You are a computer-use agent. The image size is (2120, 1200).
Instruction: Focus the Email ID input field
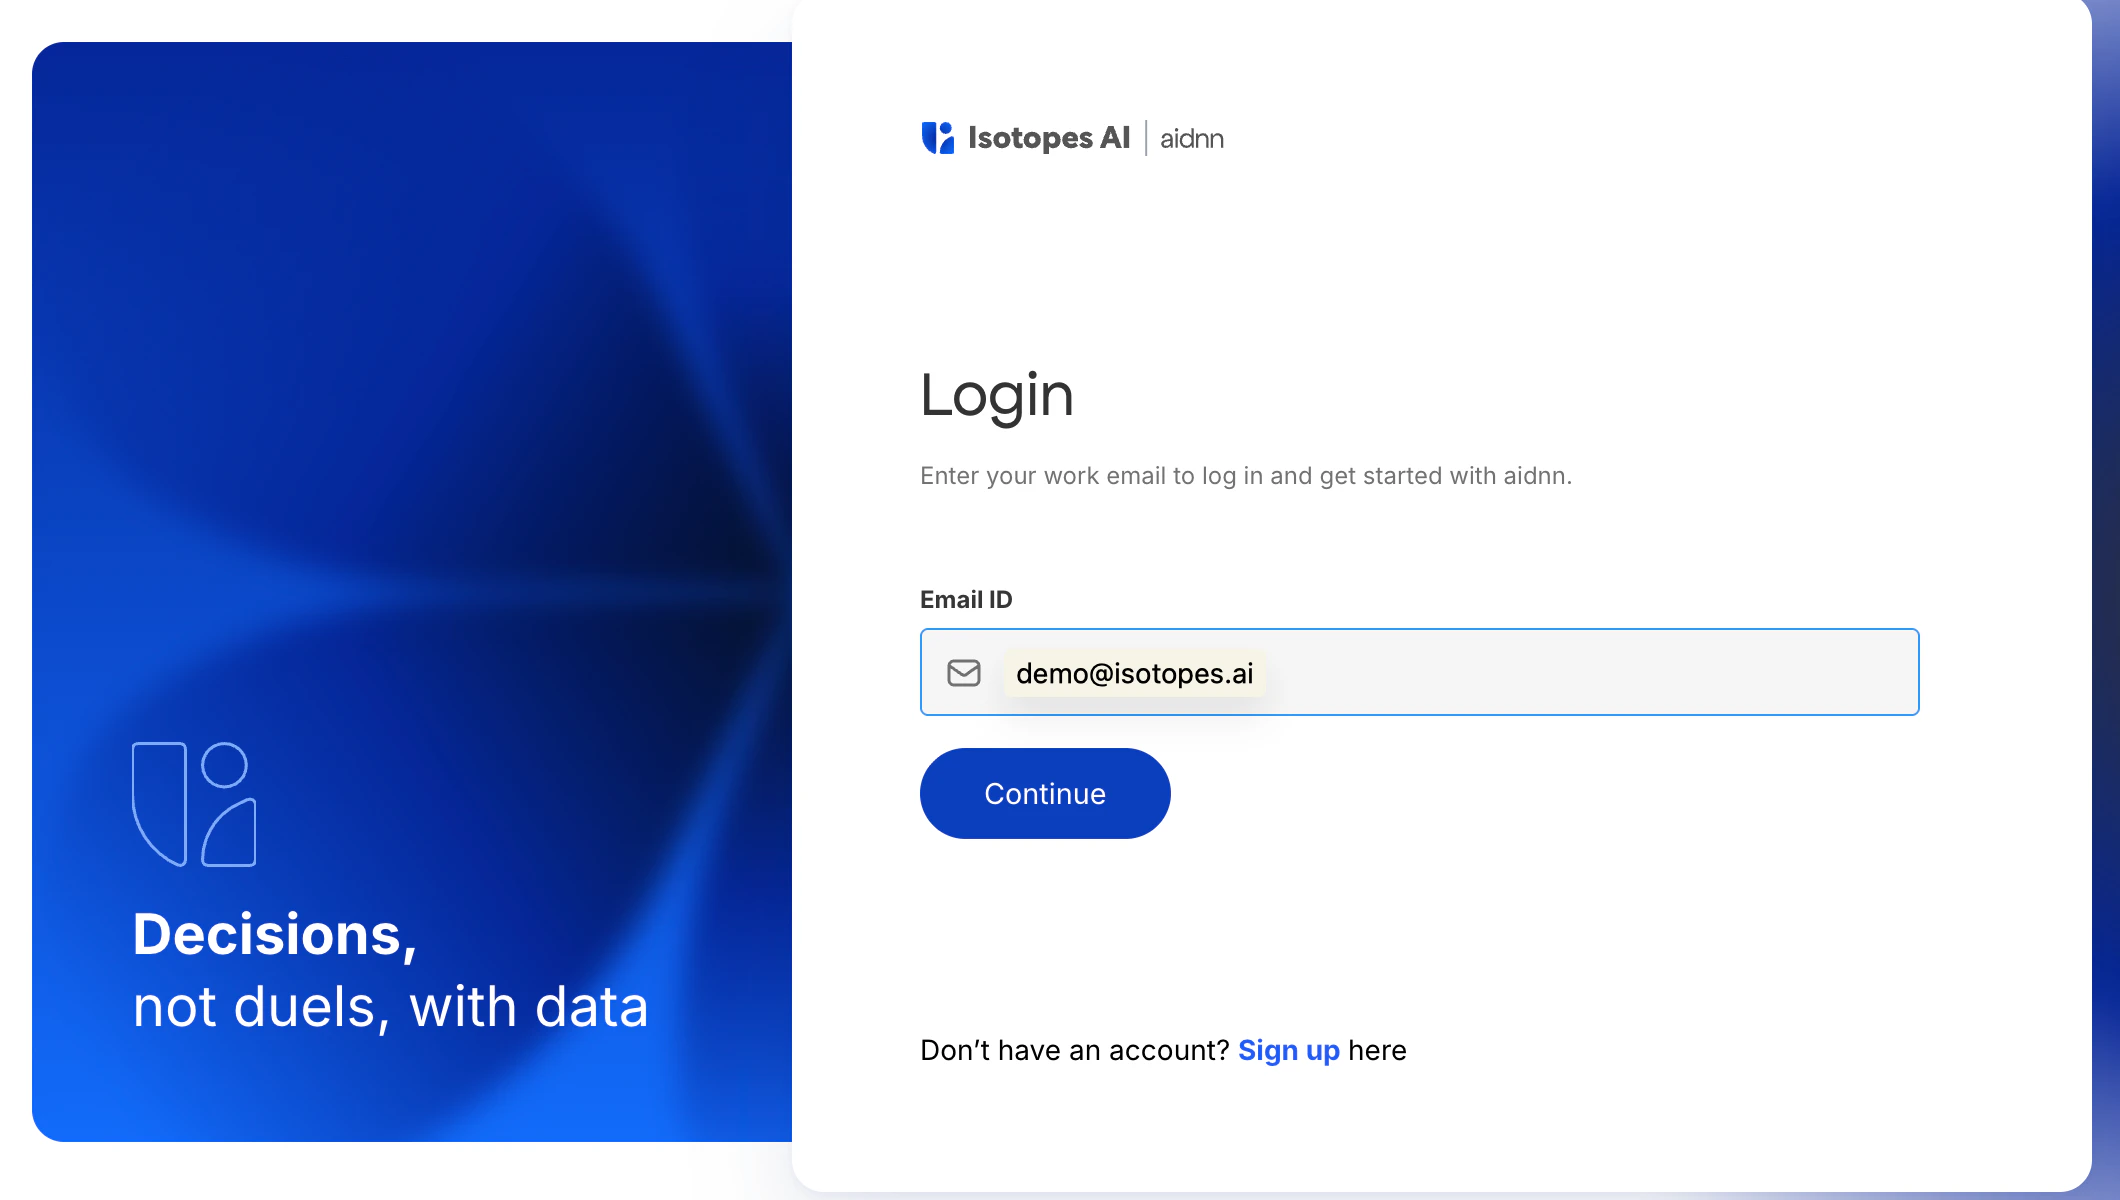(x=1419, y=672)
